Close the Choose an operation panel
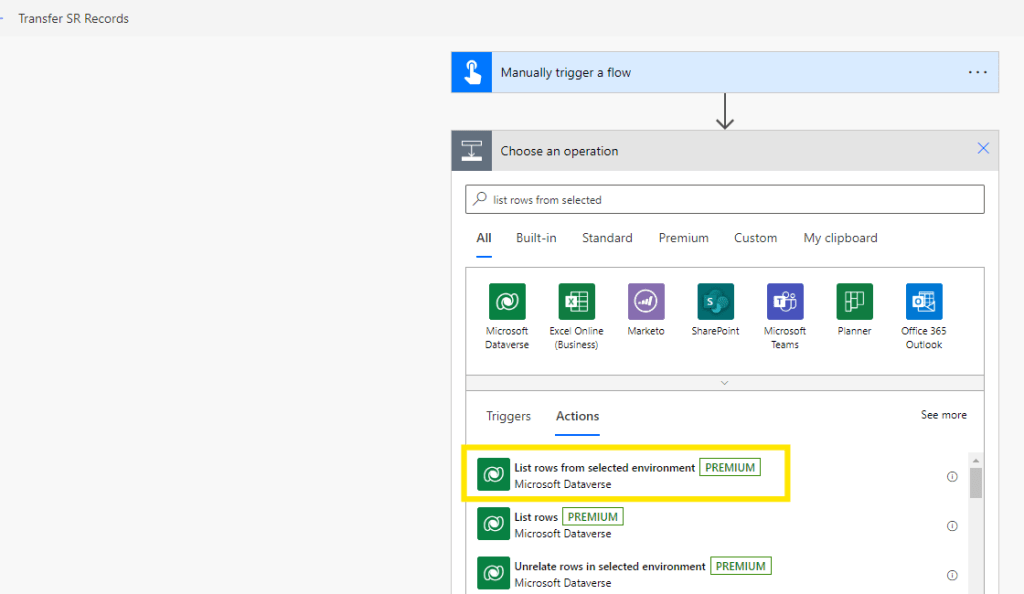The width and height of the screenshot is (1024, 594). pos(983,149)
